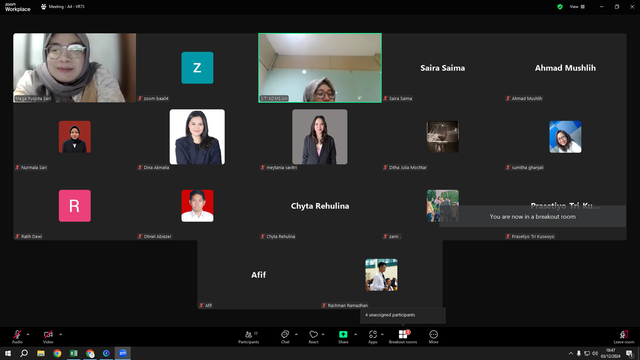Expand reaction options arrow beside React

(x=323, y=334)
